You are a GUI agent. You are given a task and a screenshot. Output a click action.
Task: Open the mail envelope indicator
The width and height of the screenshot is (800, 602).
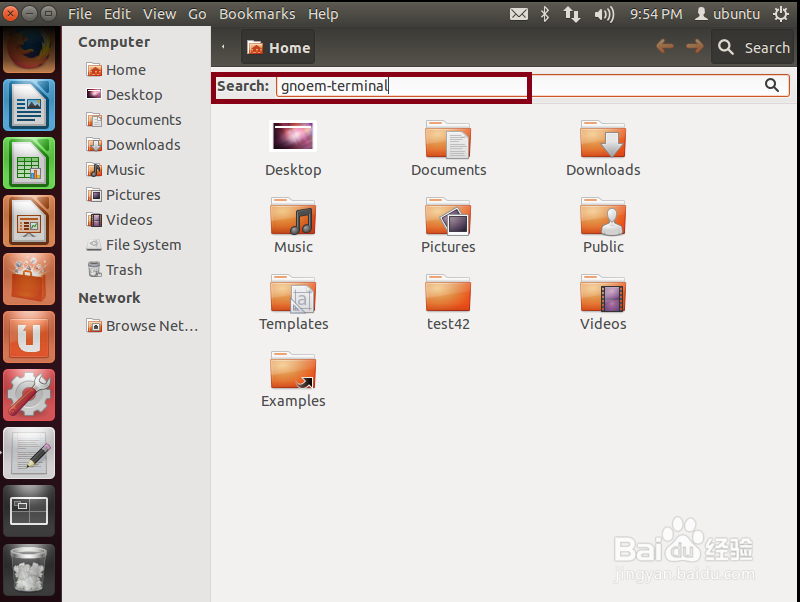point(519,14)
